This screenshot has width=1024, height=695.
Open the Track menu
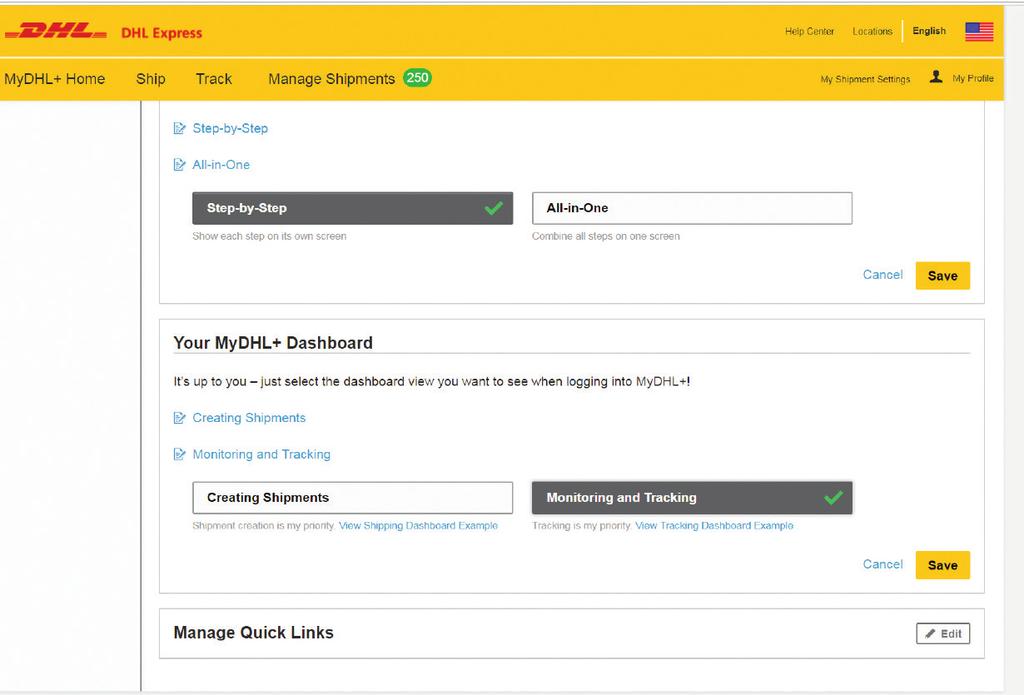point(214,79)
